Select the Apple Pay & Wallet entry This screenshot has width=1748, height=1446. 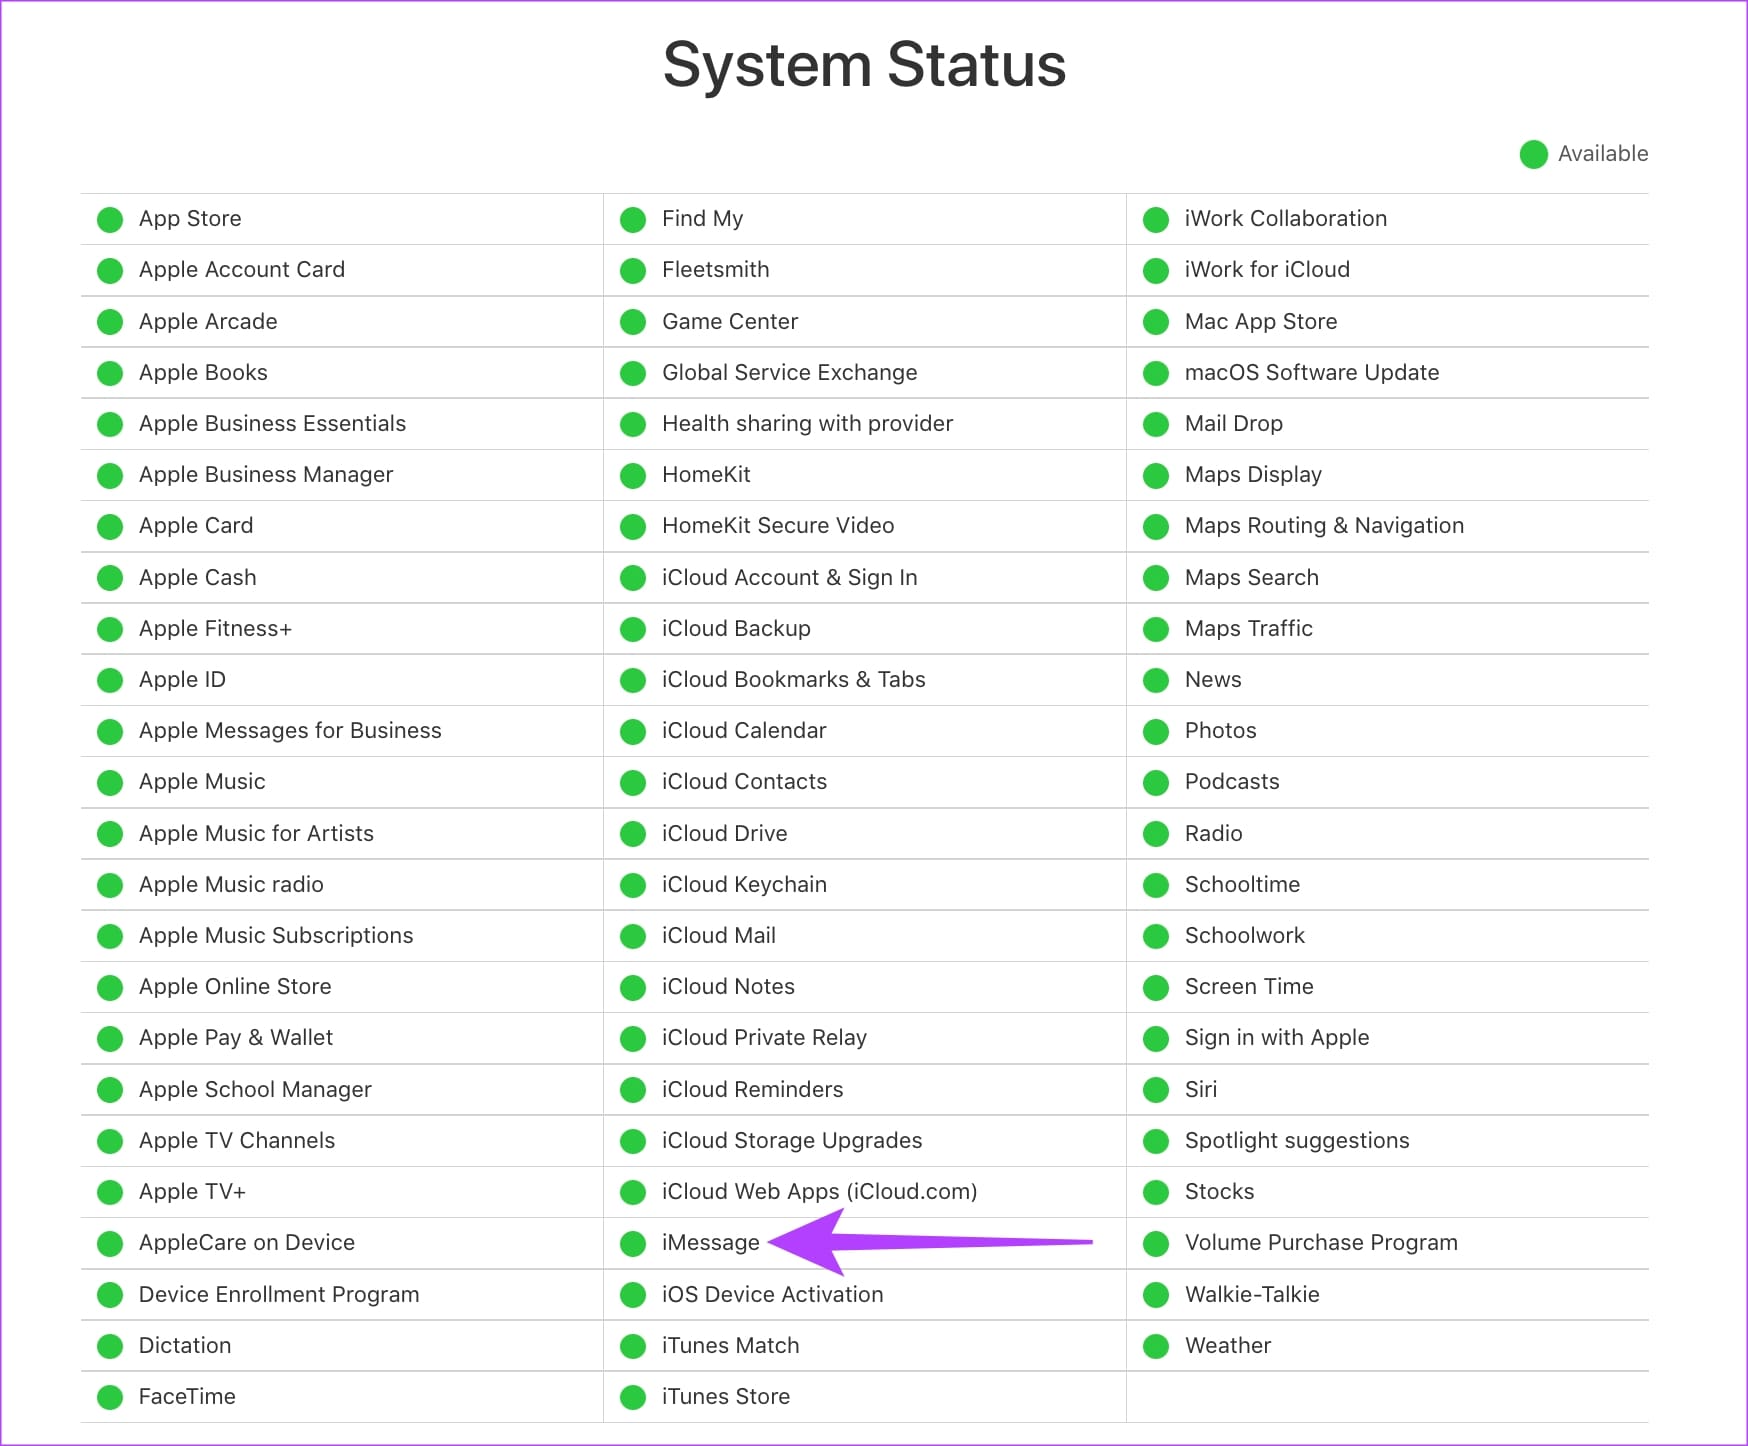(x=236, y=1038)
